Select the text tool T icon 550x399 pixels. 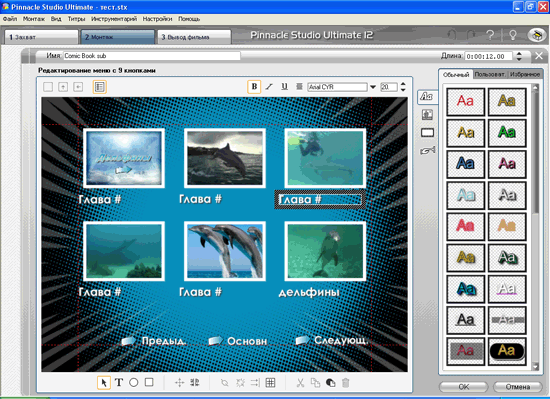(119, 383)
